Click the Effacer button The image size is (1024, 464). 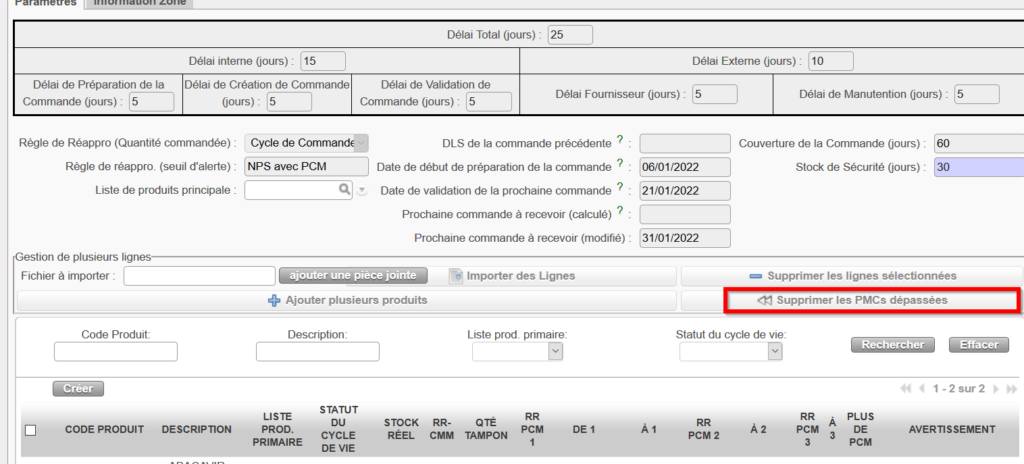(979, 344)
